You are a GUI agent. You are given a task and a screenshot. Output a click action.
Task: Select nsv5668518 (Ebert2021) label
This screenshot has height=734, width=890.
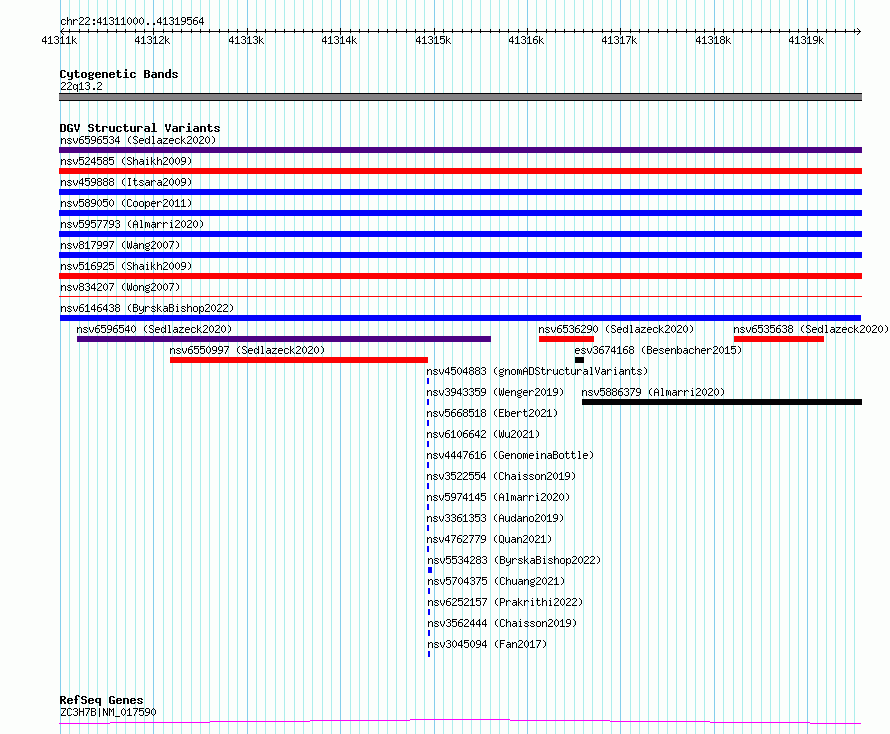point(492,413)
